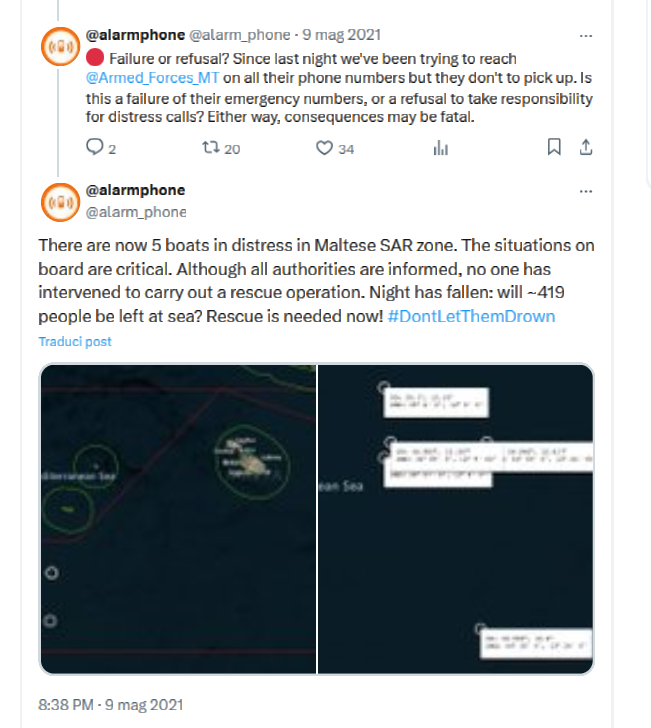Open @alarm_phone handle under main tweet name
Viewport: 651px width, 728px height.
coord(136,211)
